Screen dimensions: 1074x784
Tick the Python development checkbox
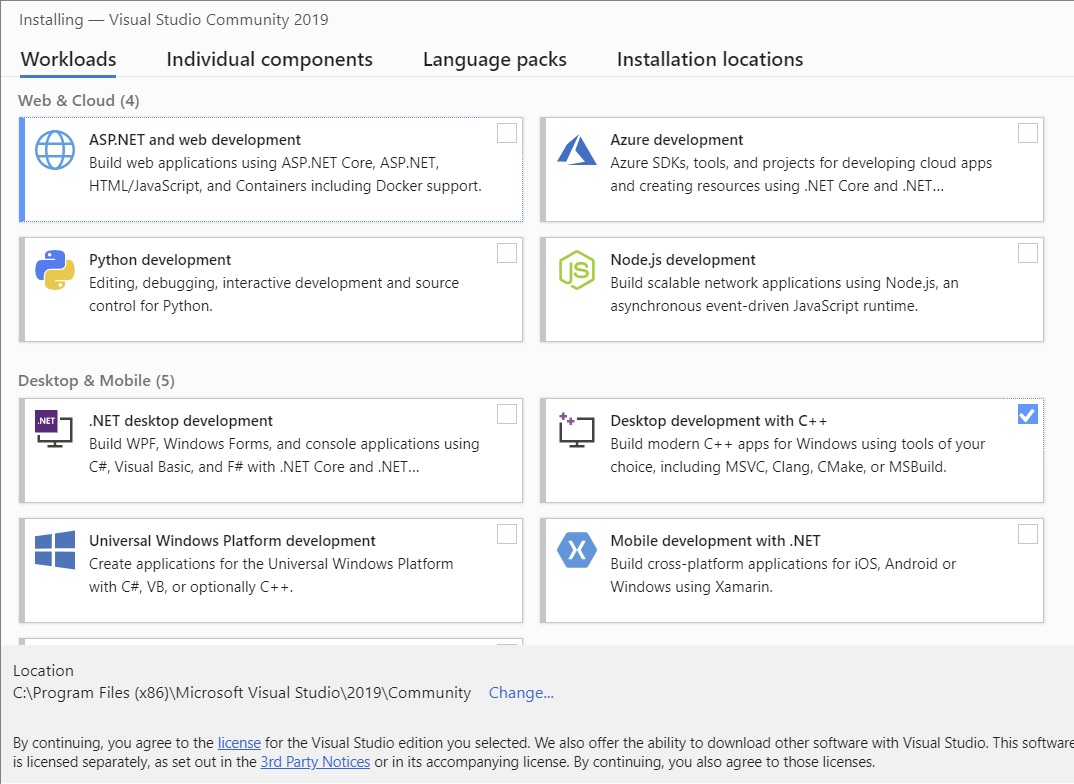507,253
